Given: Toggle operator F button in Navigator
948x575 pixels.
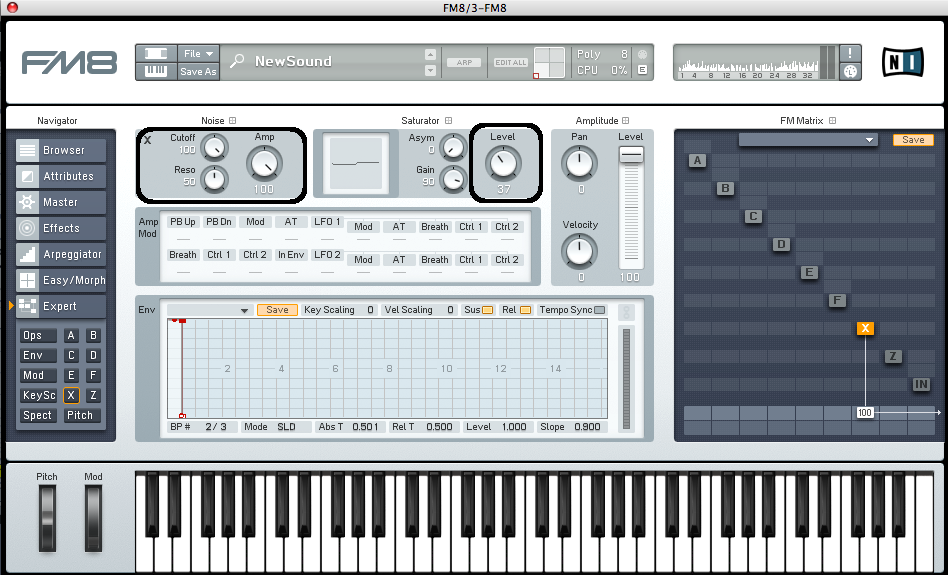Looking at the screenshot, I should pyautogui.click(x=93, y=375).
